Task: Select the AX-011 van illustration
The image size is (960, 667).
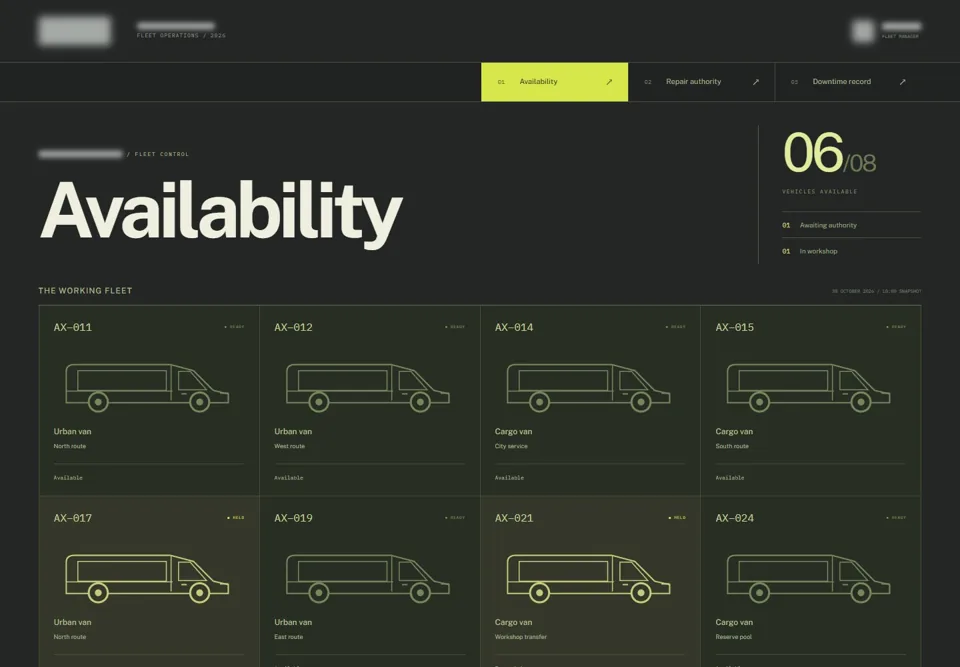Action: click(147, 388)
